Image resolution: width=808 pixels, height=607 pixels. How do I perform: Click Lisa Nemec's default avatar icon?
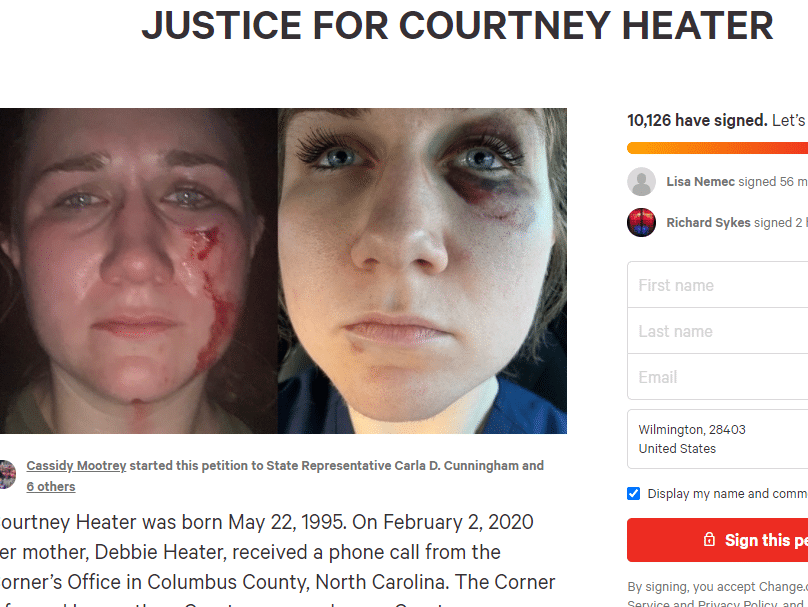[x=641, y=181]
